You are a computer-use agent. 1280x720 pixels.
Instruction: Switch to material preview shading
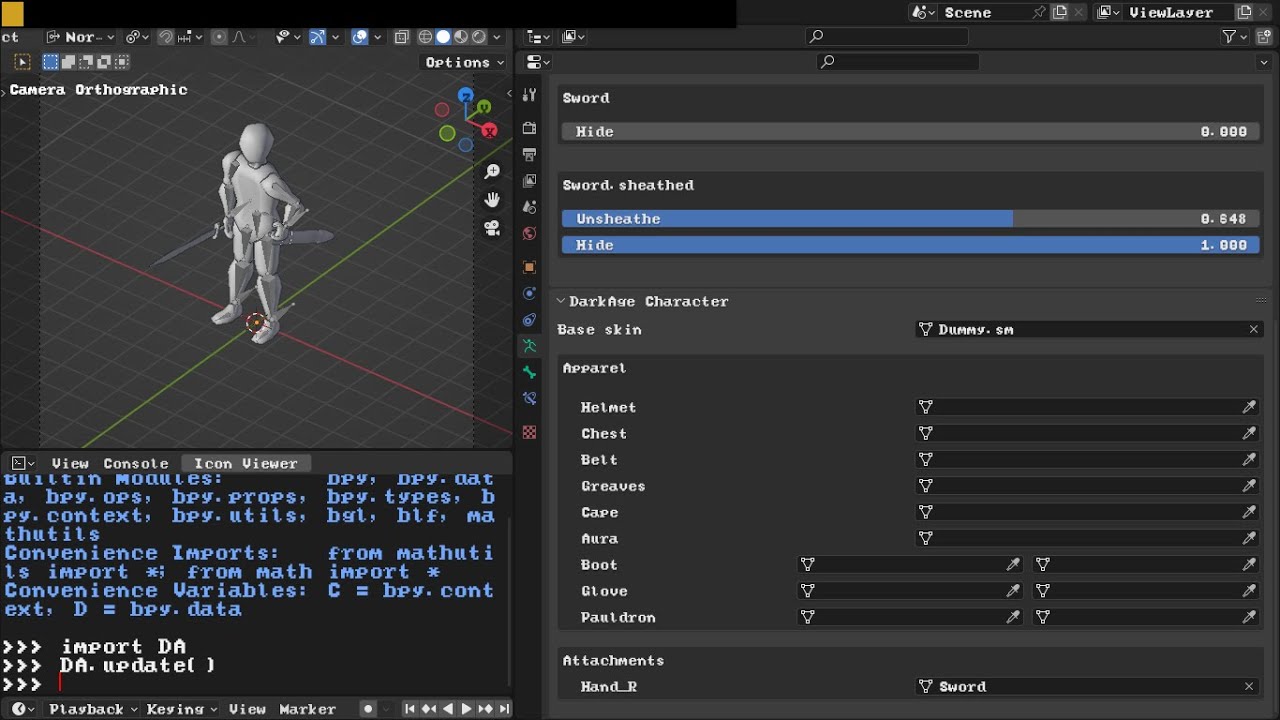(461, 37)
